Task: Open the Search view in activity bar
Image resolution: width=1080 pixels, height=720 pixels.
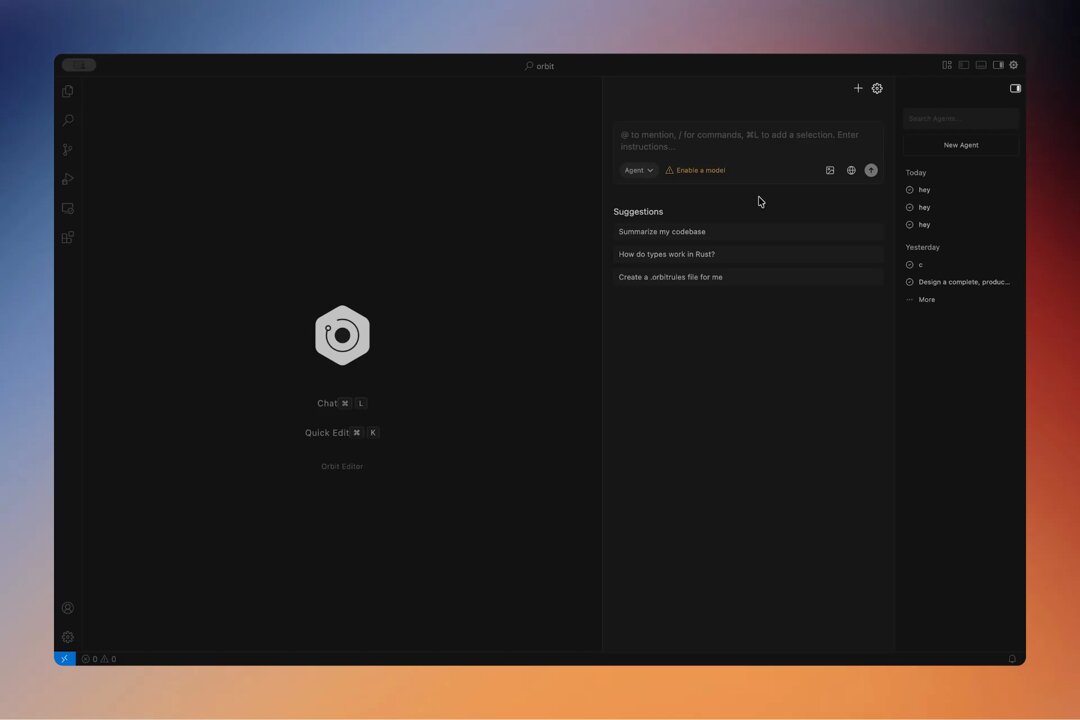Action: (68, 121)
